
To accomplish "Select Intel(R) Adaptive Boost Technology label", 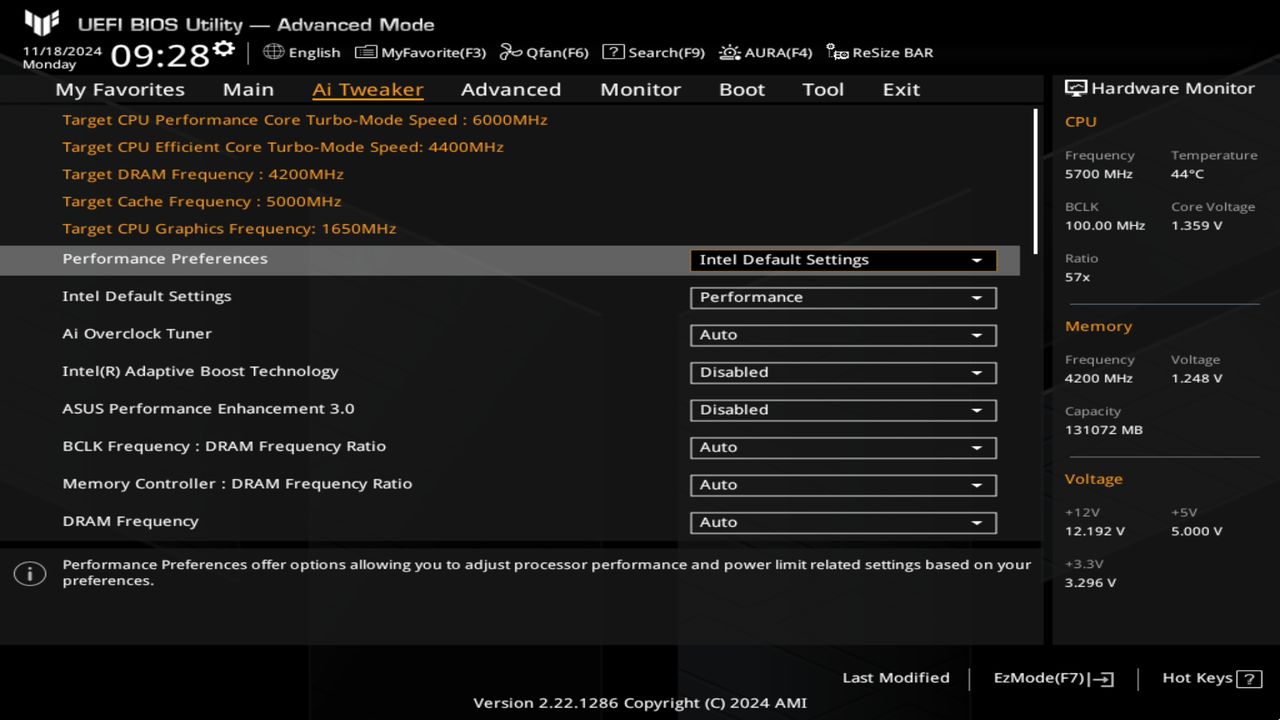I will pos(200,371).
